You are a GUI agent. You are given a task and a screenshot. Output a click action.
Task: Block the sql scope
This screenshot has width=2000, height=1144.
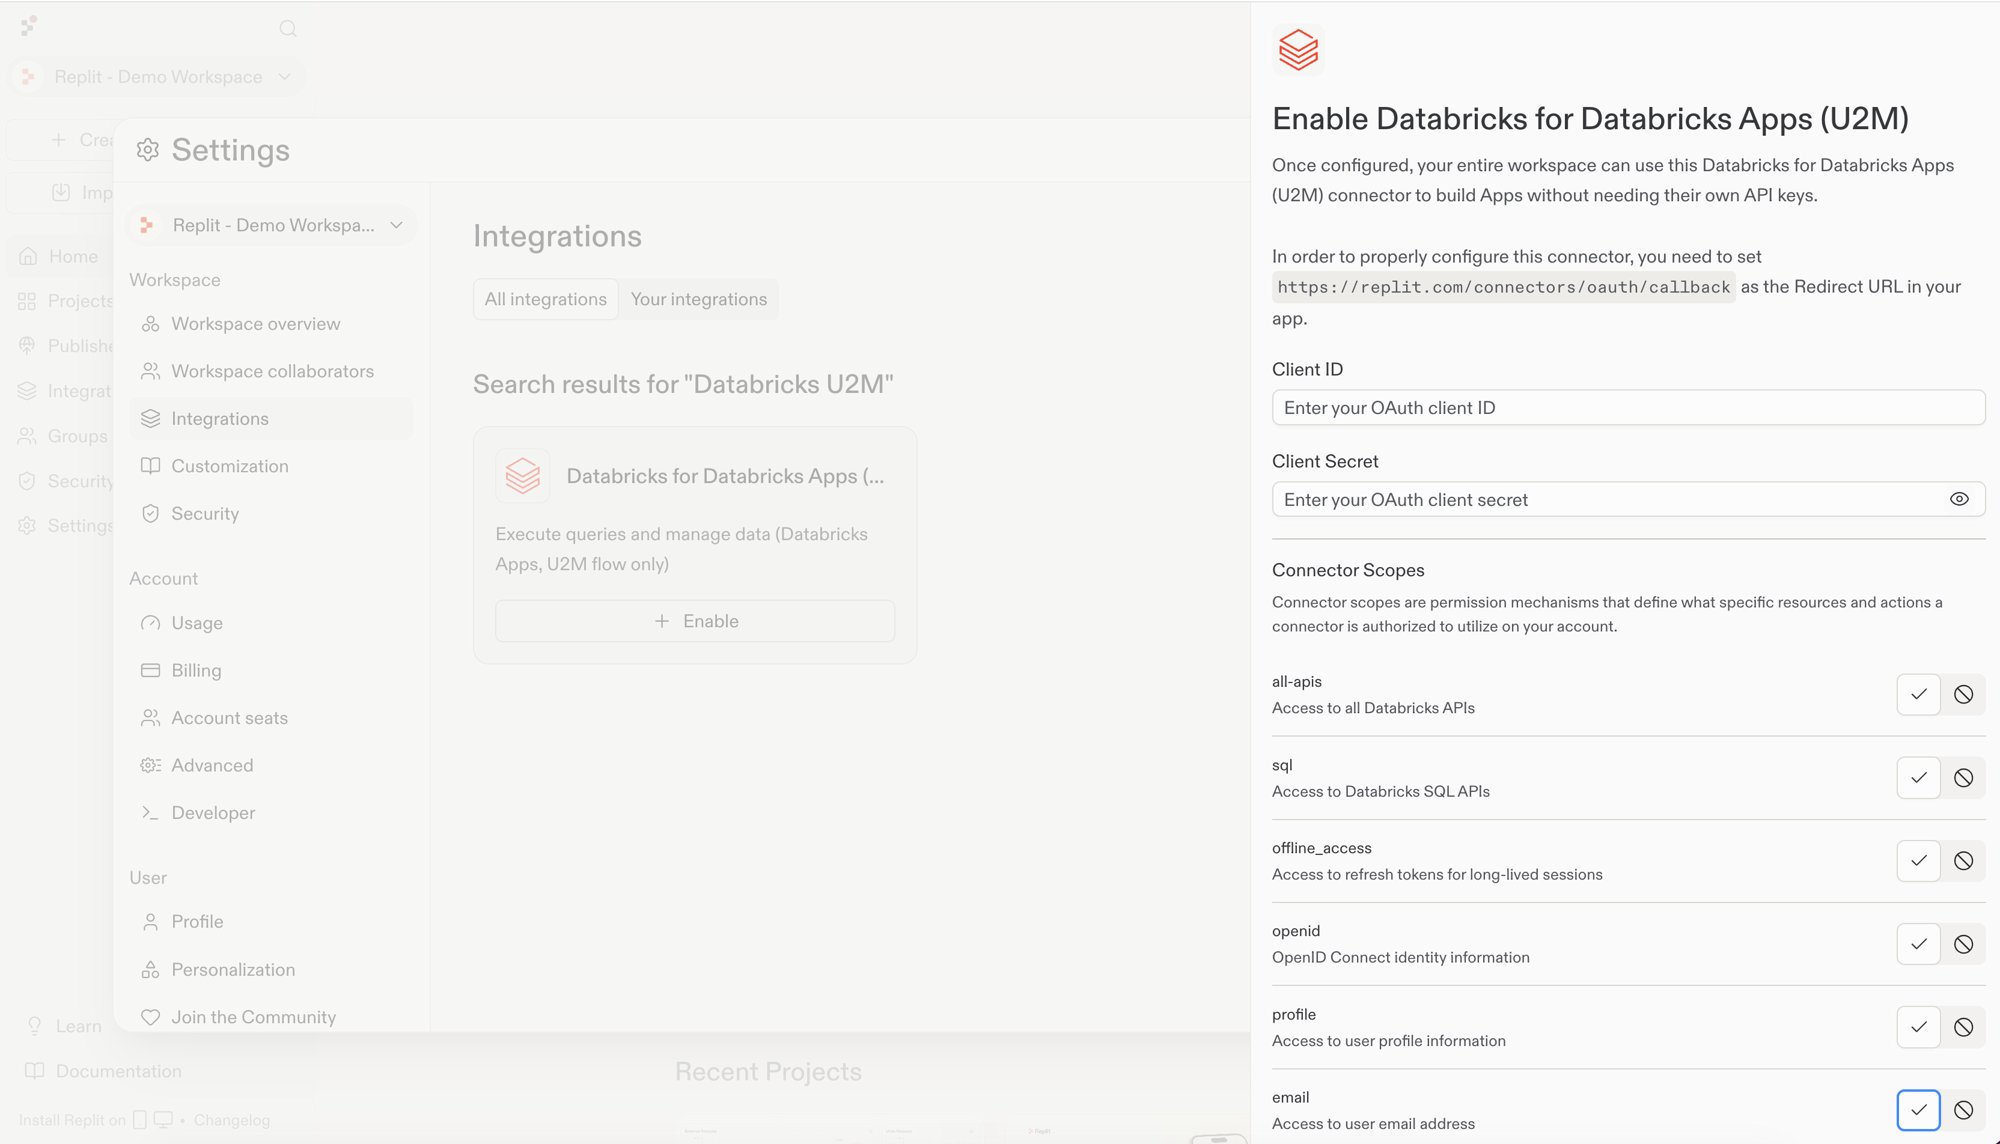pyautogui.click(x=1963, y=777)
